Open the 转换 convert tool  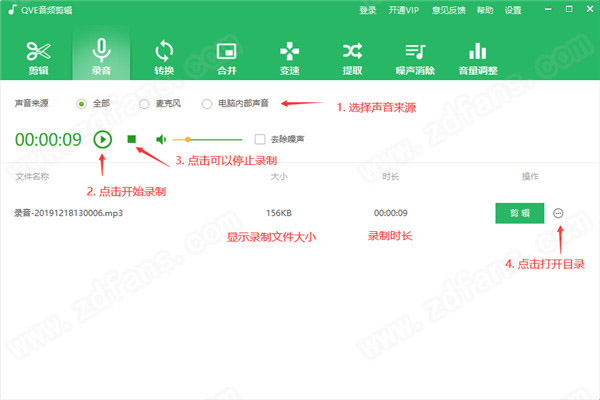point(164,58)
